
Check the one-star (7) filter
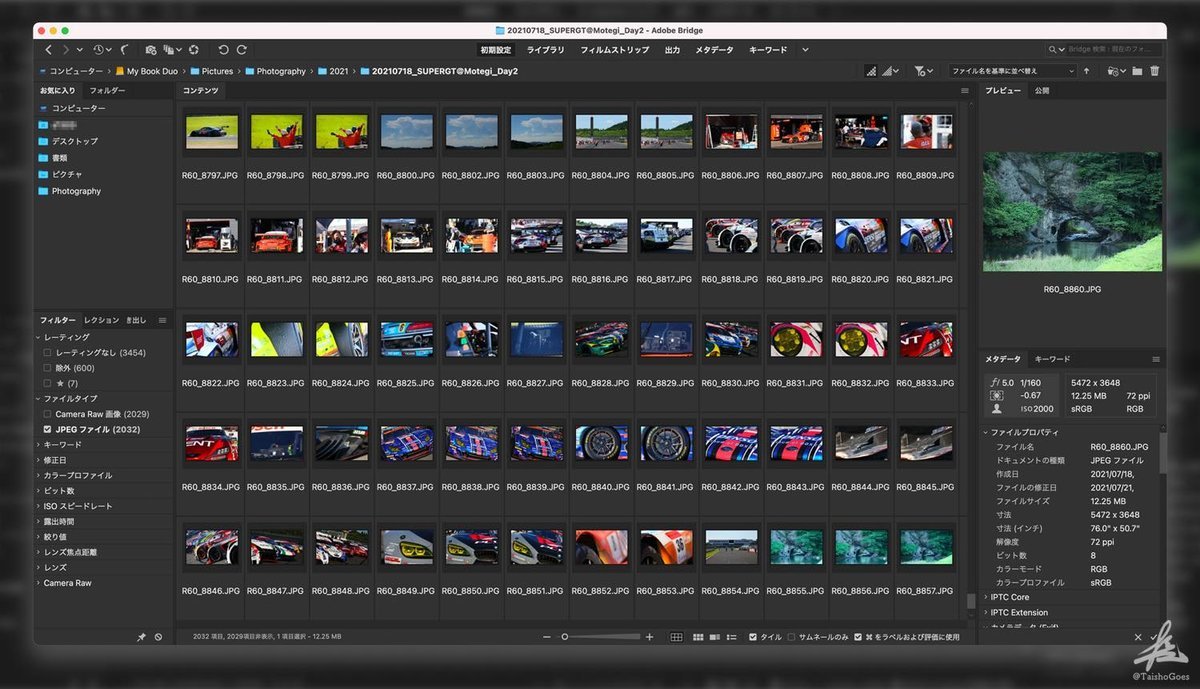pyautogui.click(x=47, y=383)
